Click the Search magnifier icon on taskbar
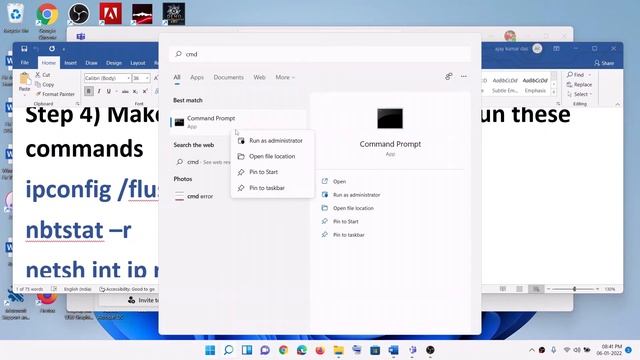This screenshot has width=640, height=360. [x=229, y=350]
